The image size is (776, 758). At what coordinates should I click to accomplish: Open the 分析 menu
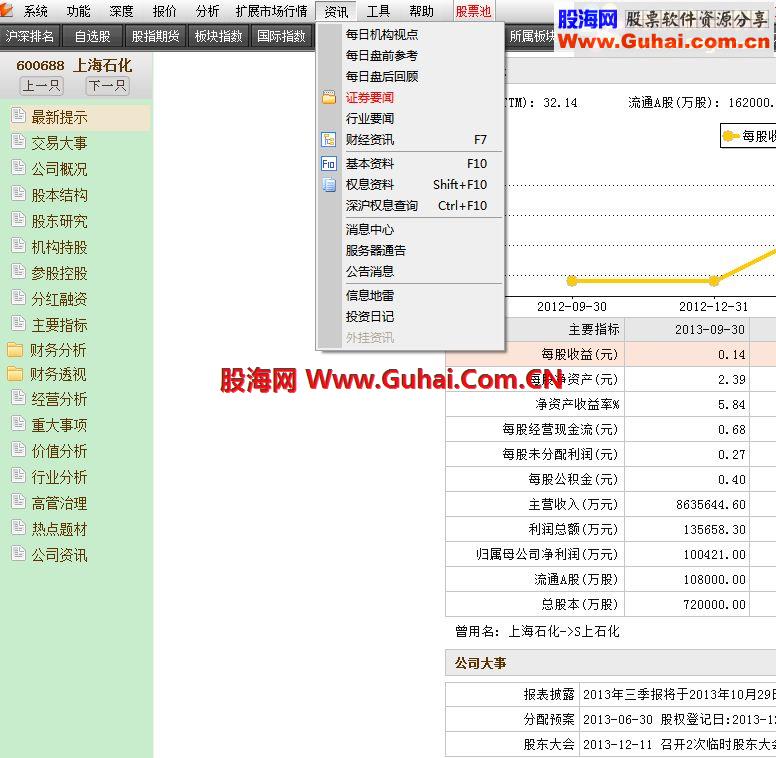[x=207, y=11]
